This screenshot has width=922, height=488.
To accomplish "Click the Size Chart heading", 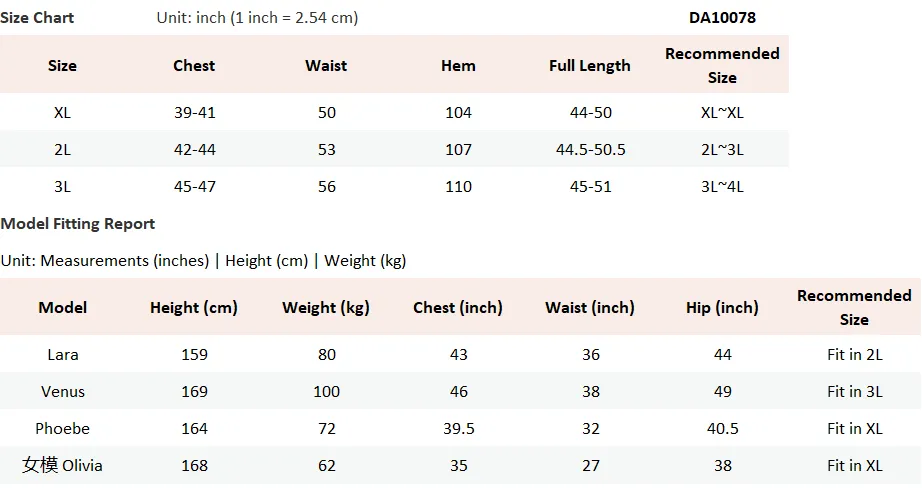I will click(x=37, y=18).
